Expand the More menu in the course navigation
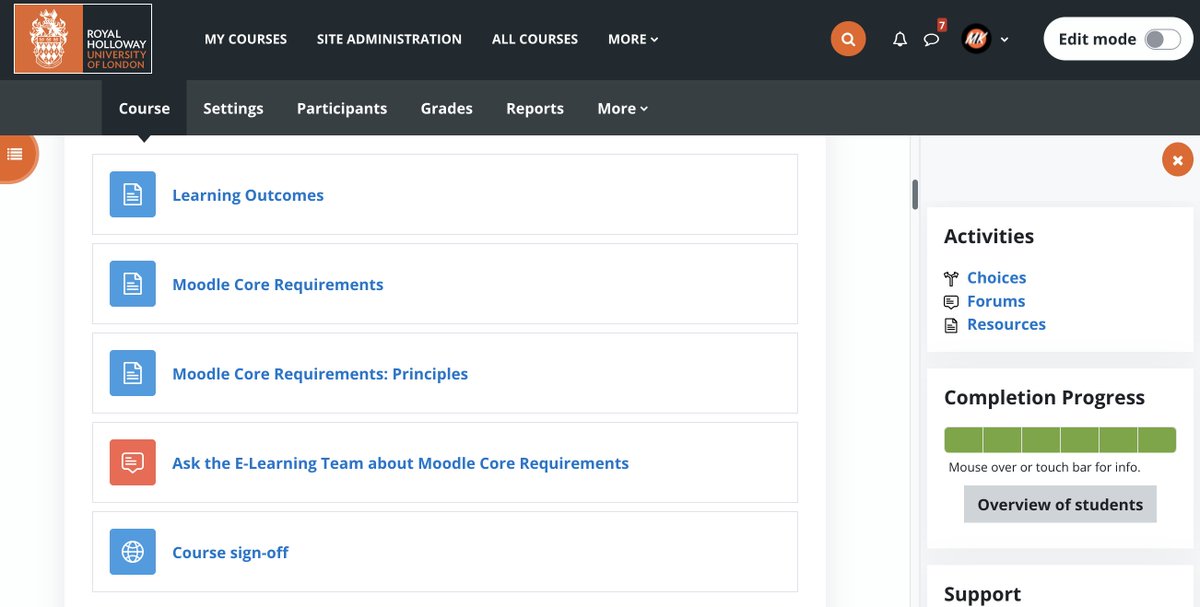 622,108
